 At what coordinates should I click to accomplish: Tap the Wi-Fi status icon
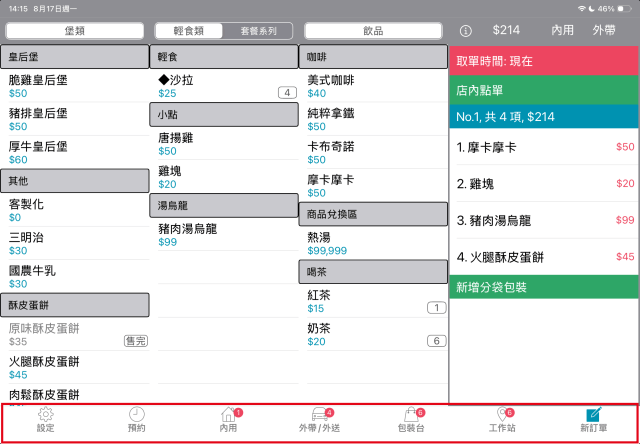point(581,9)
